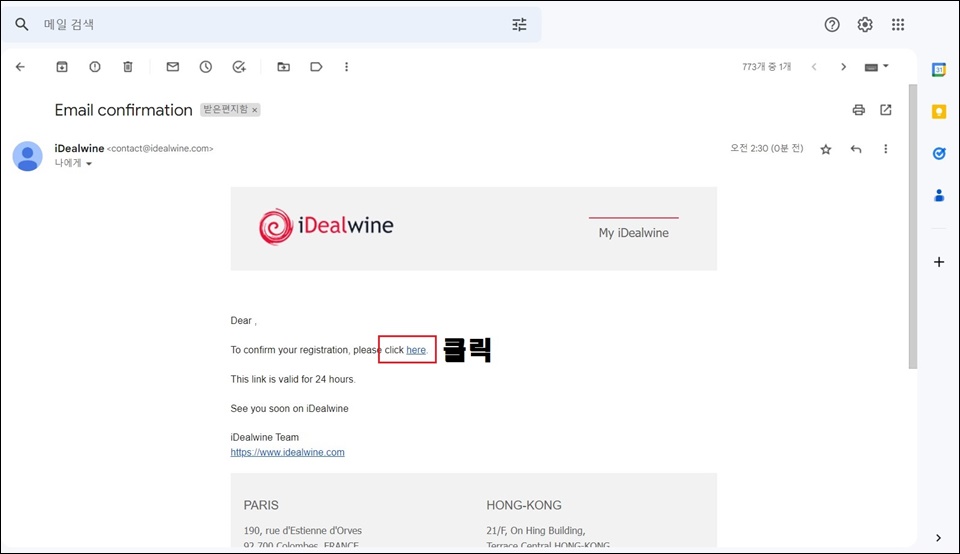Screen dimensions: 960x554
Task: Go back to inbox arrow
Action: (x=20, y=67)
